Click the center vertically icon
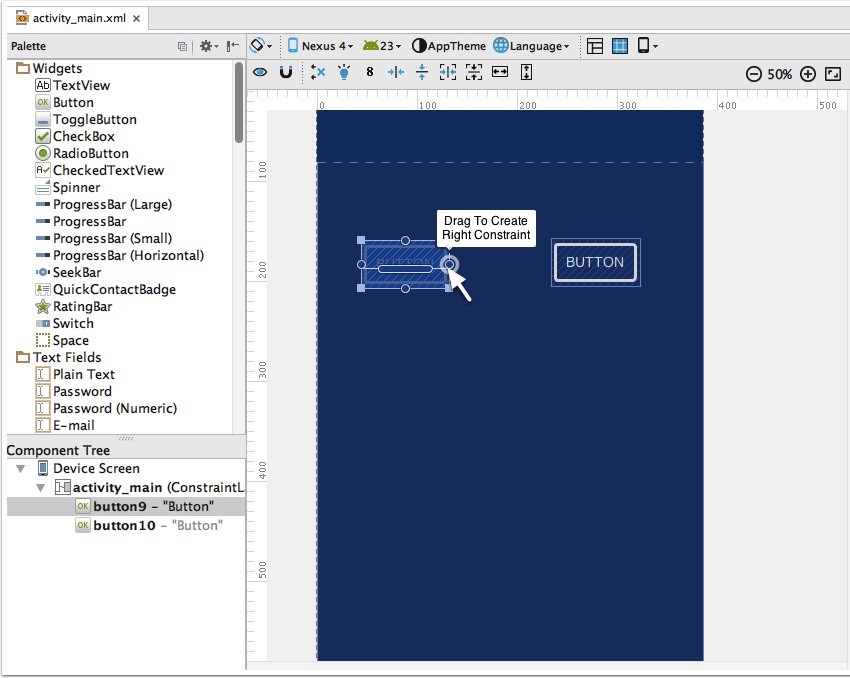Screen dimensions: 850x678 (422, 72)
